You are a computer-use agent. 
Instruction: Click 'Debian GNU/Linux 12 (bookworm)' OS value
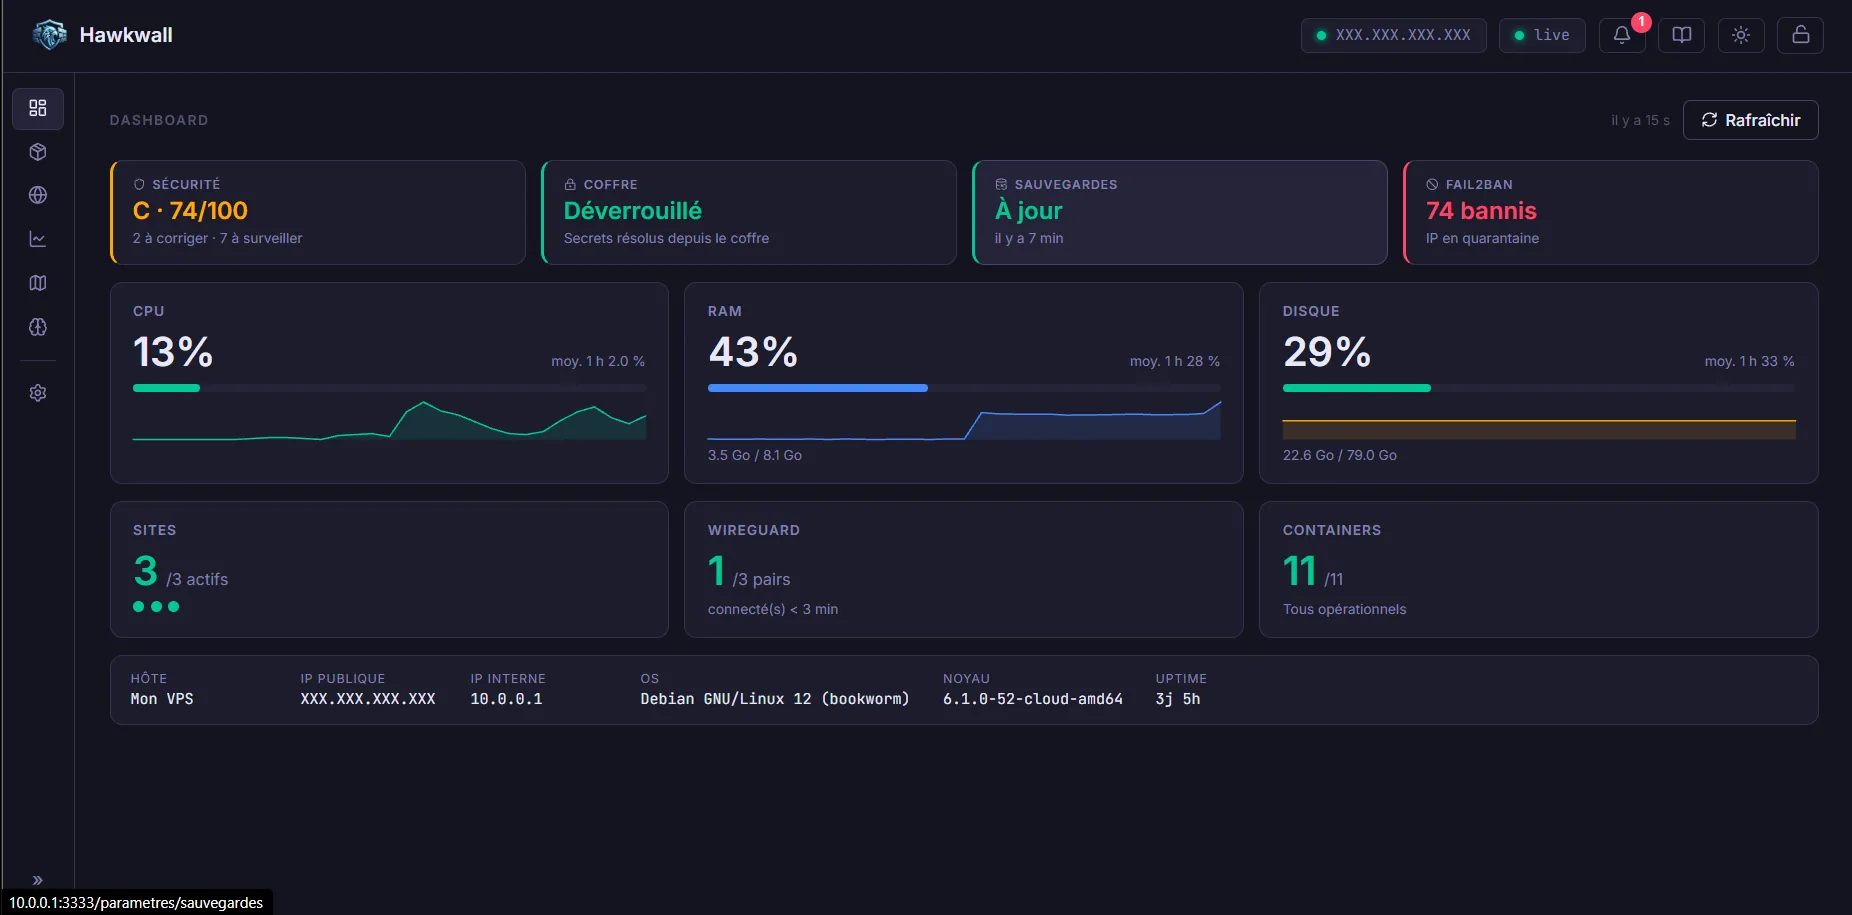(775, 699)
